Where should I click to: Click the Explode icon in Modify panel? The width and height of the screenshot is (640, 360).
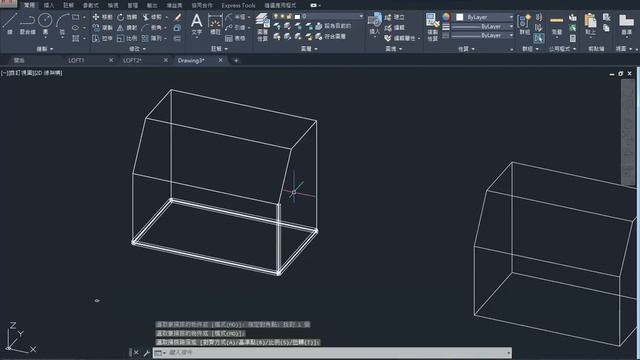click(x=177, y=28)
